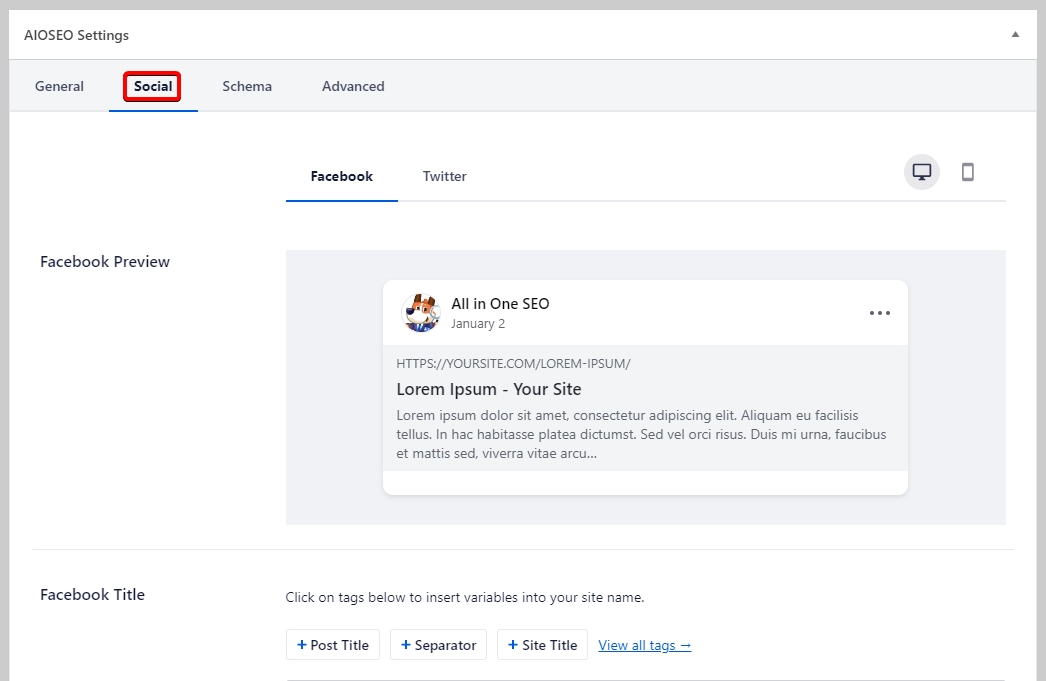Open the General tab
Viewport: 1046px width, 681px height.
pyautogui.click(x=59, y=86)
